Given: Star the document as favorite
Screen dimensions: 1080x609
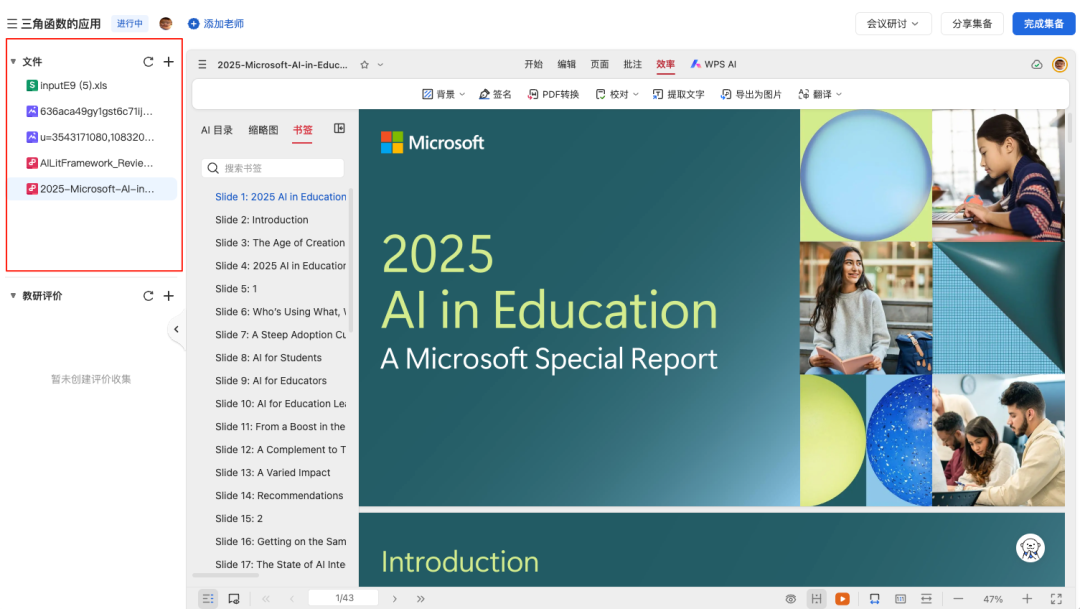Looking at the screenshot, I should [x=365, y=65].
